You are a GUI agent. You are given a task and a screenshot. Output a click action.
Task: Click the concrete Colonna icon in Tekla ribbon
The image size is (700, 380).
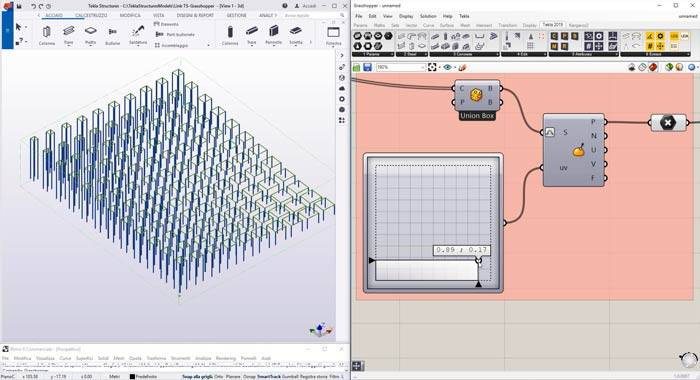coord(230,34)
